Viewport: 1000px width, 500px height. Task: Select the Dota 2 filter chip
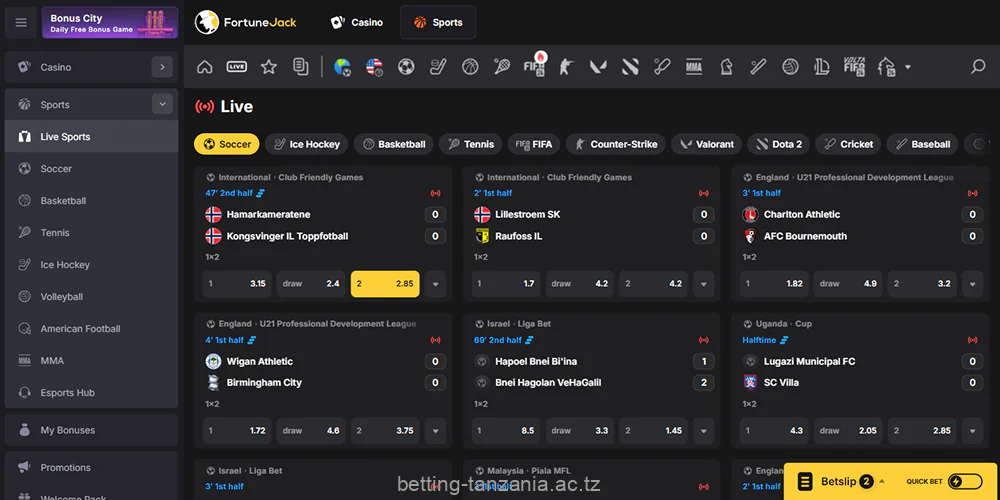(x=779, y=144)
